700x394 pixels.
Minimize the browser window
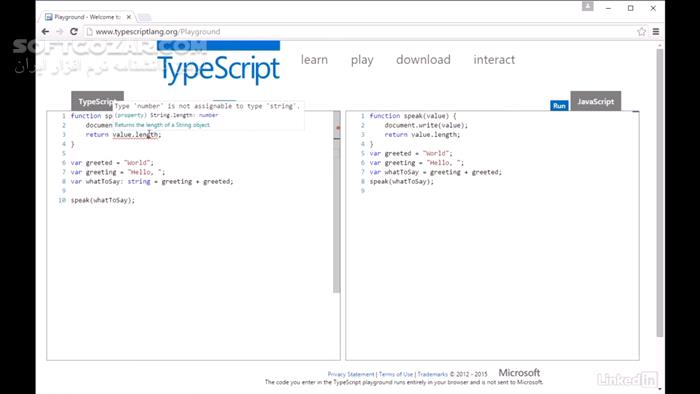pos(608,8)
